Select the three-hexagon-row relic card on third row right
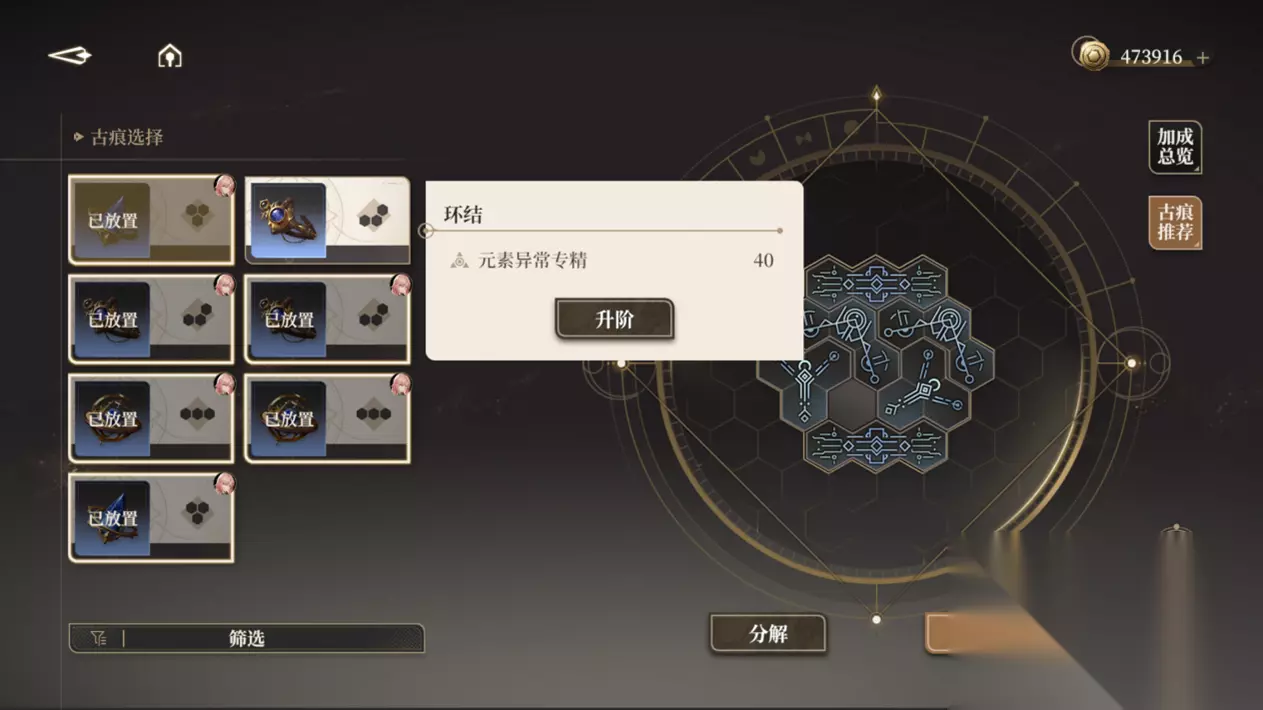 327,419
